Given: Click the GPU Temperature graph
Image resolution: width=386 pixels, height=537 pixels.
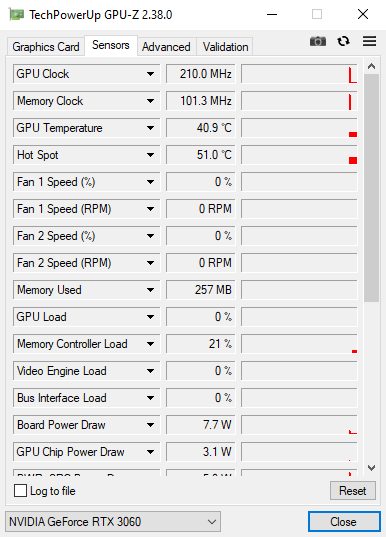Looking at the screenshot, I should click(x=299, y=128).
